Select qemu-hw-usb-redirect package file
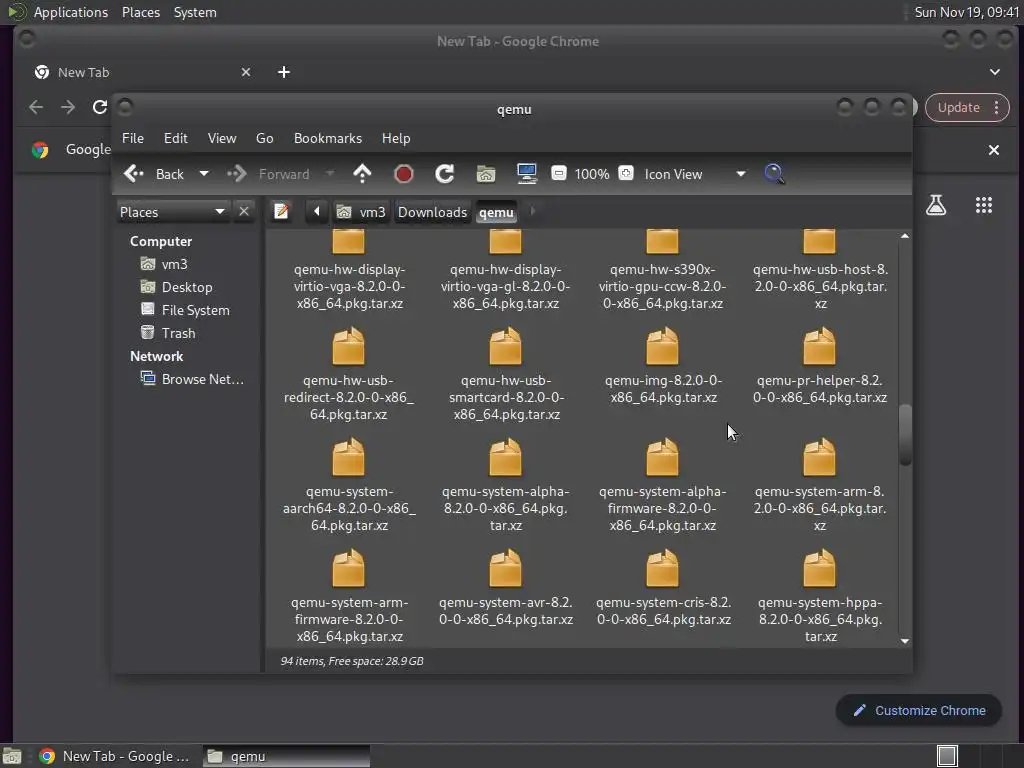 [349, 375]
